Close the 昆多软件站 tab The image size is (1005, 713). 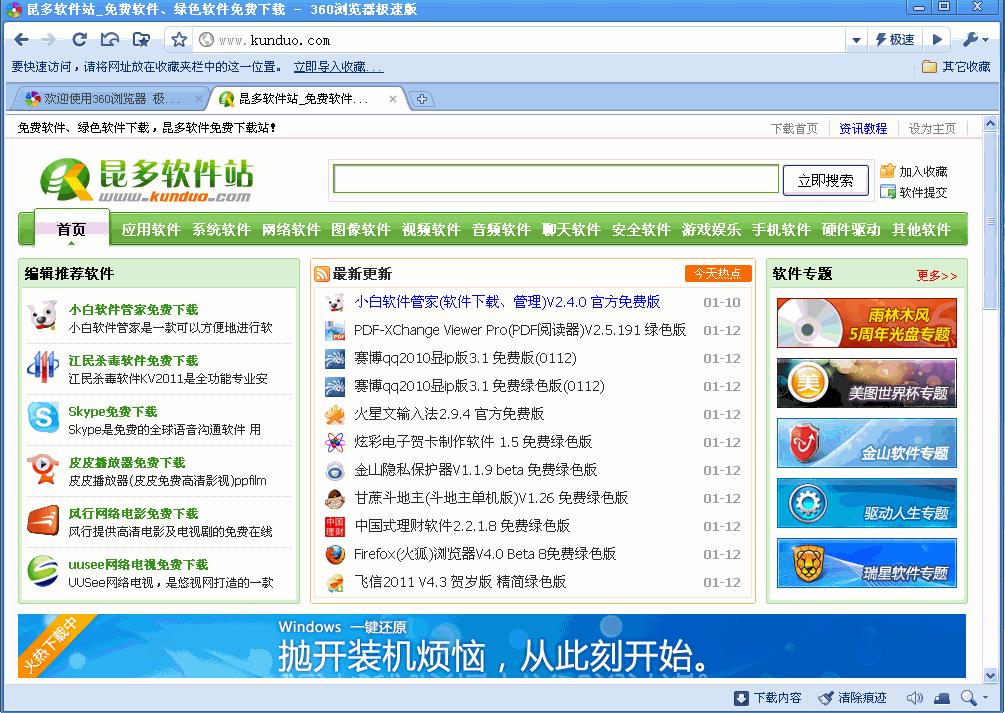click(393, 99)
